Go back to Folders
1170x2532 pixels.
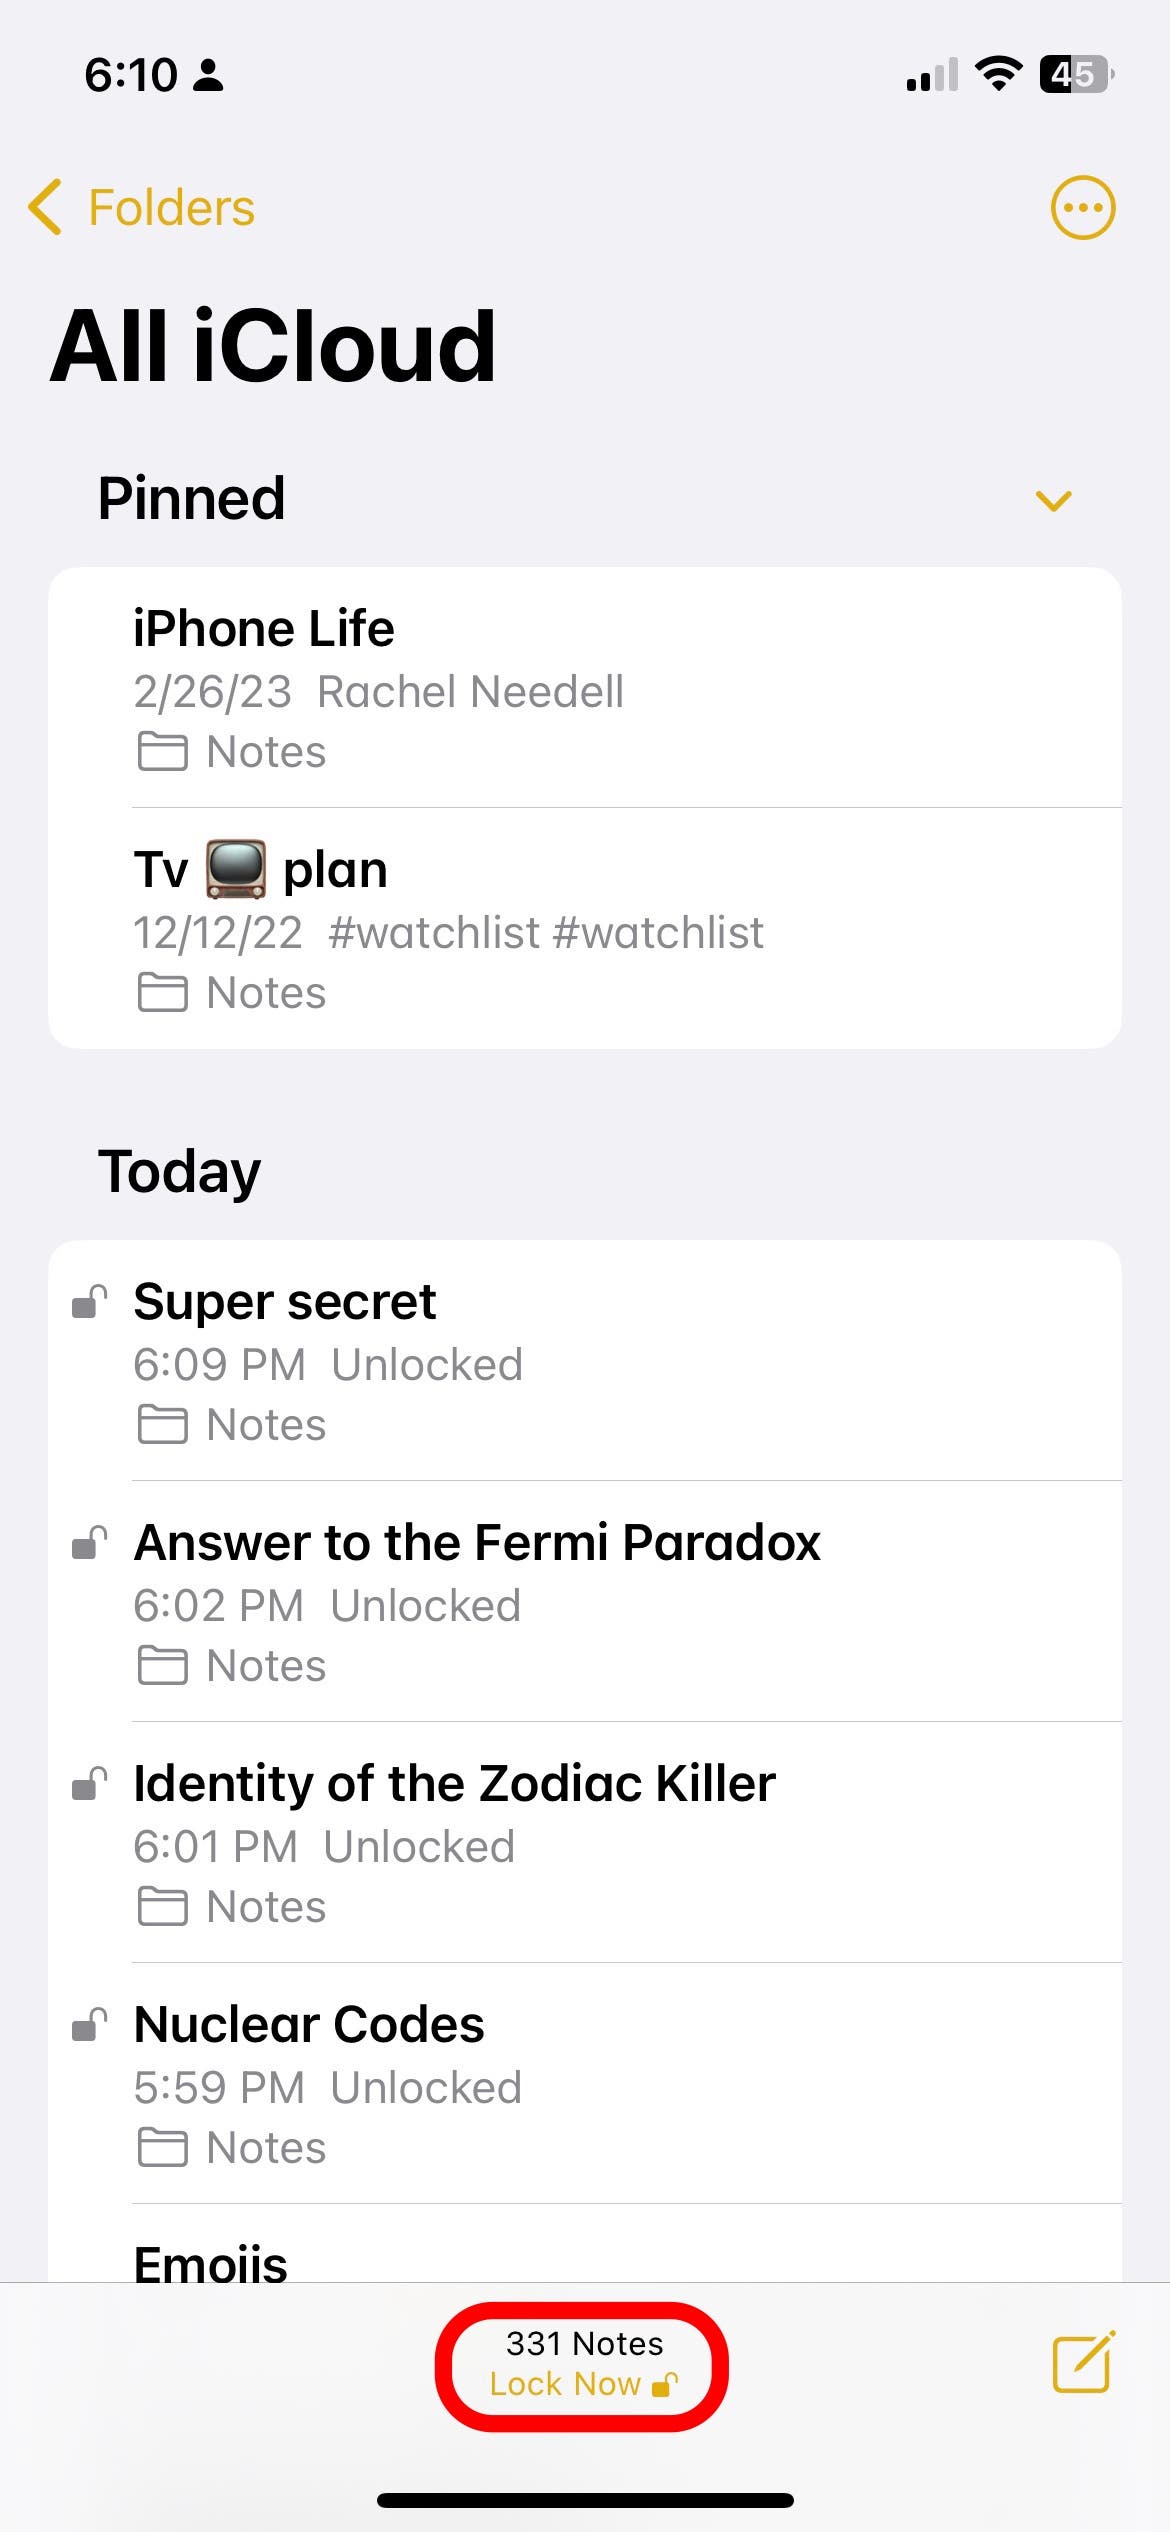[170, 208]
